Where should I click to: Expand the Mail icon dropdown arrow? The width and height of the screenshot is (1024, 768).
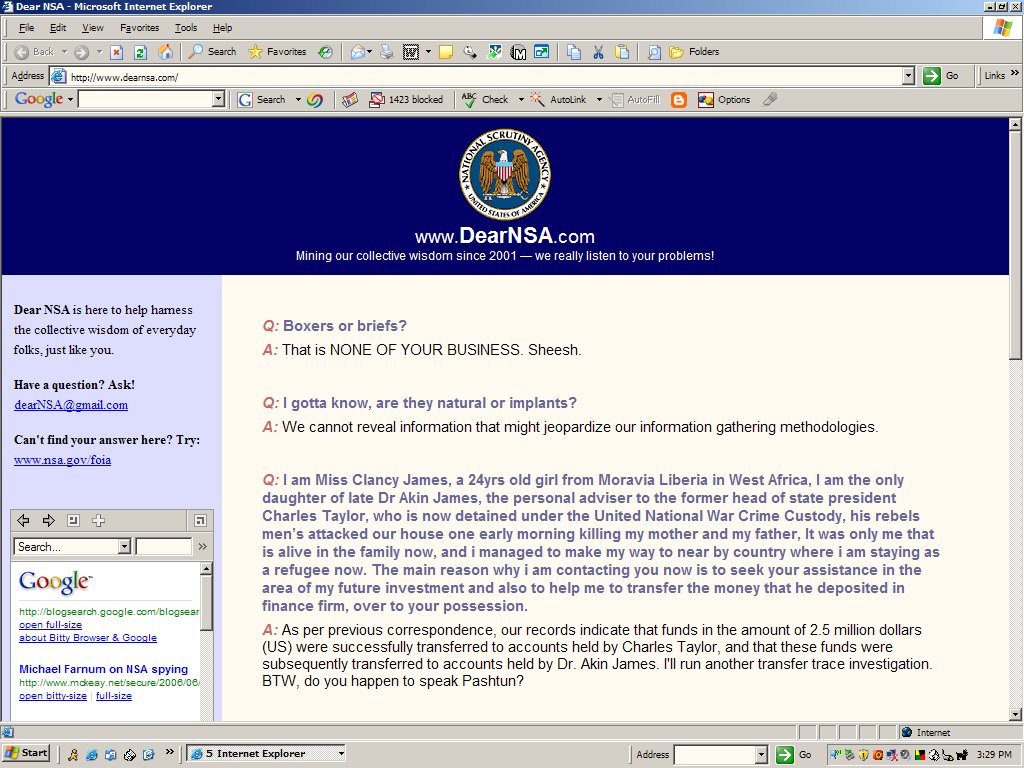[370, 52]
